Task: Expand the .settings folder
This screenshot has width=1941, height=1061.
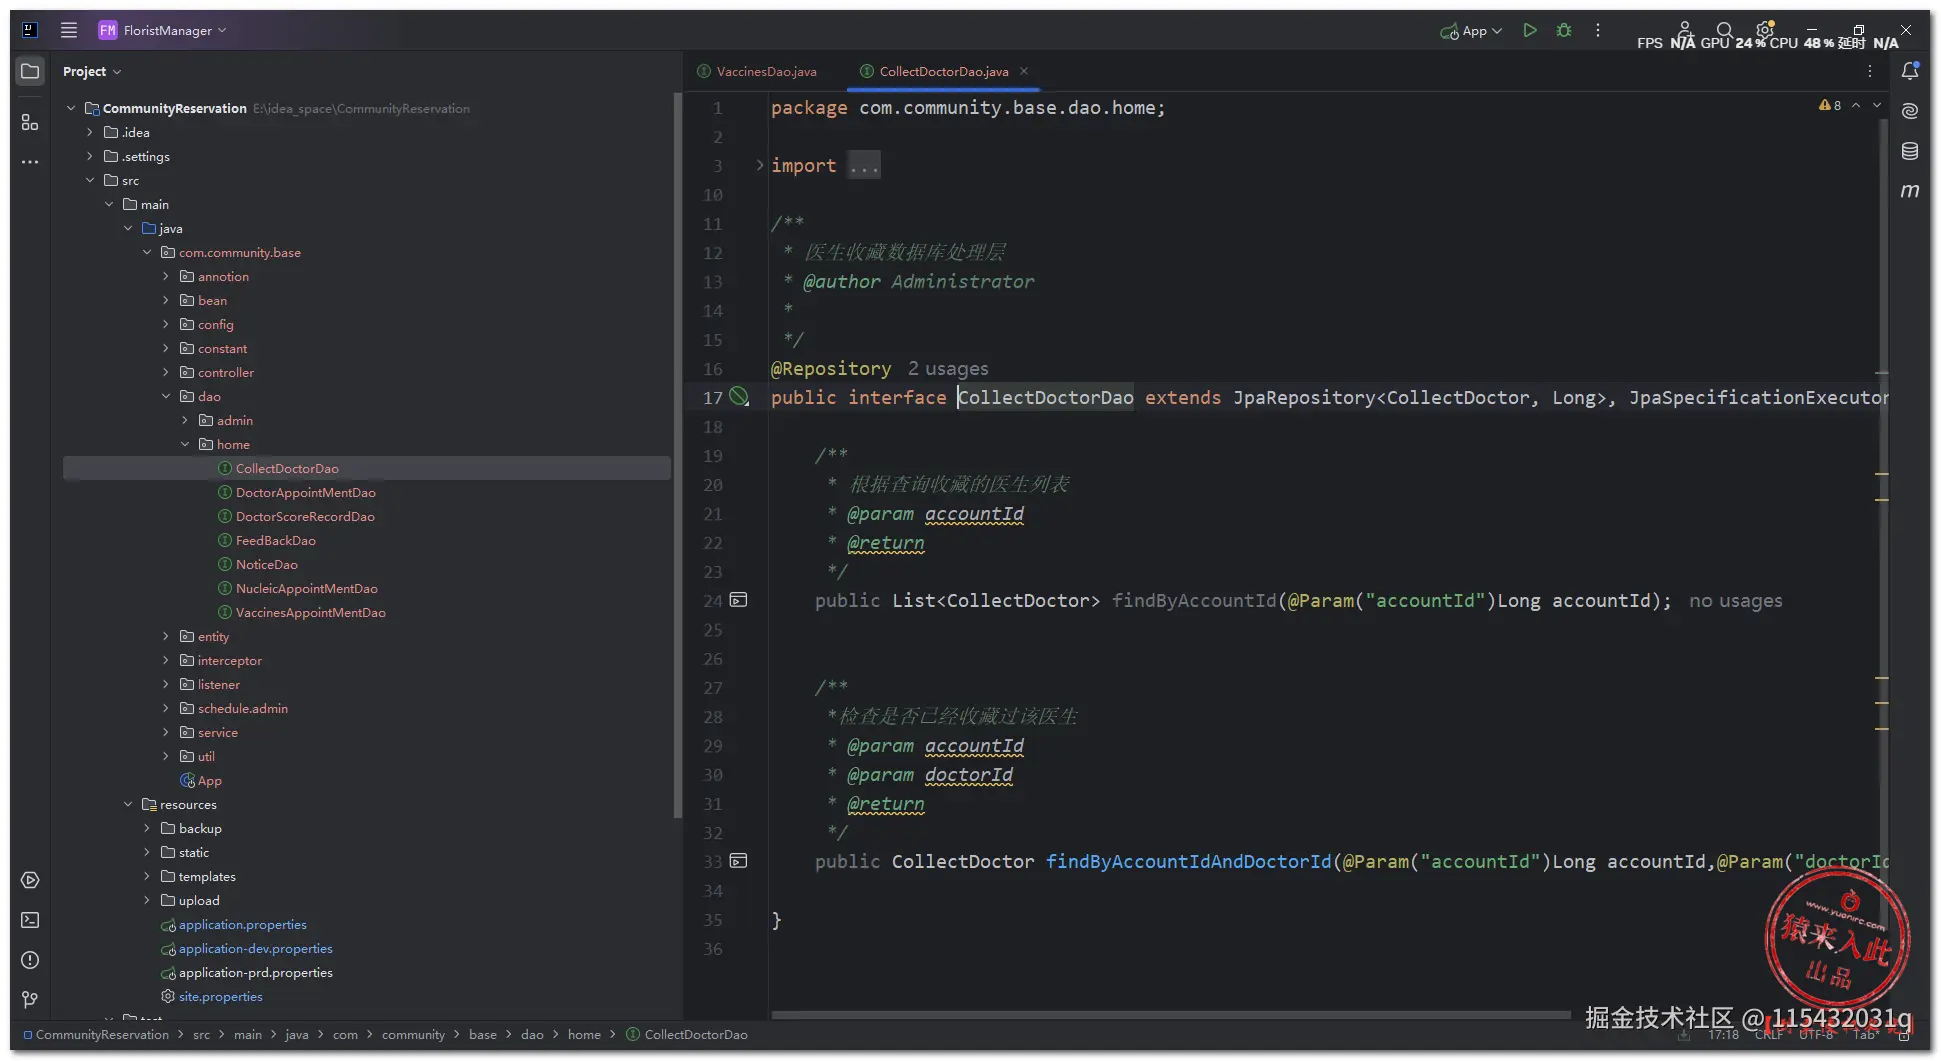Action: [90, 156]
